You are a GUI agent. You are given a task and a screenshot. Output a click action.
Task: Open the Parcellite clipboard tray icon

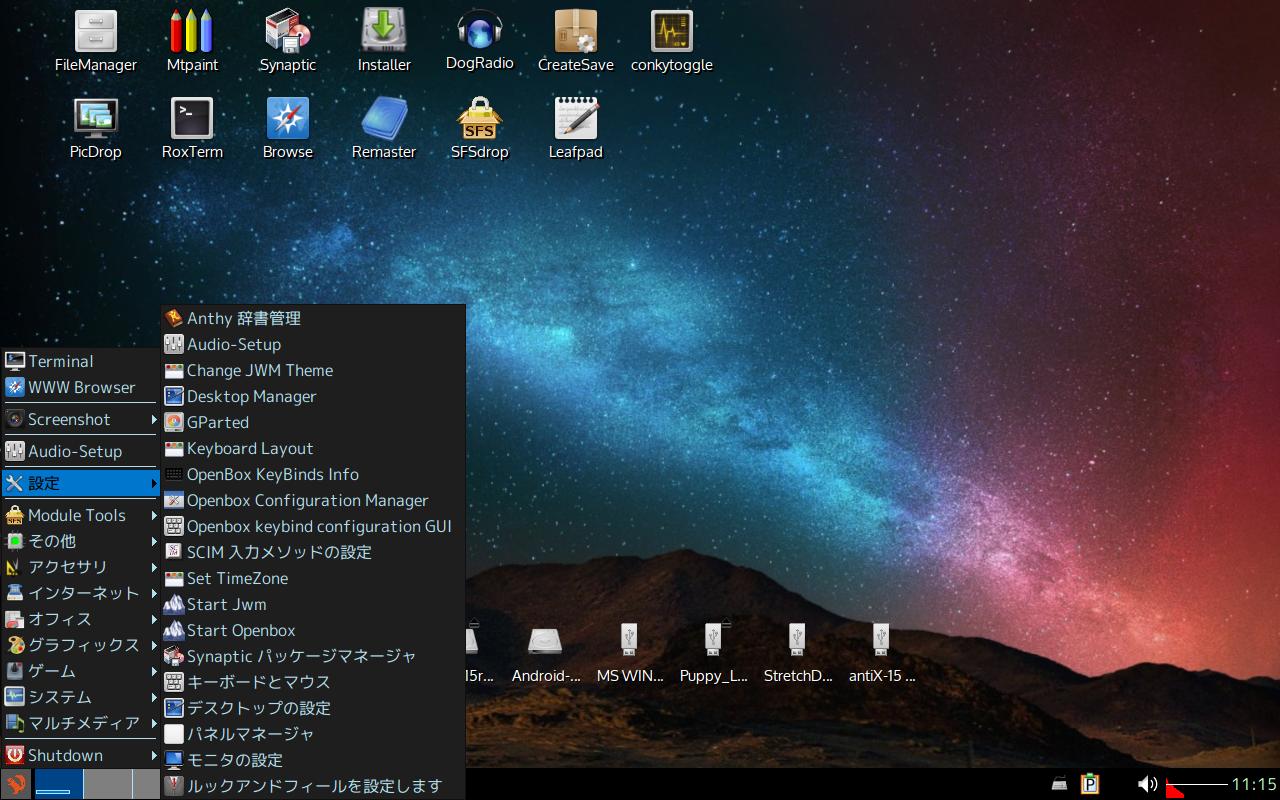click(x=1090, y=786)
